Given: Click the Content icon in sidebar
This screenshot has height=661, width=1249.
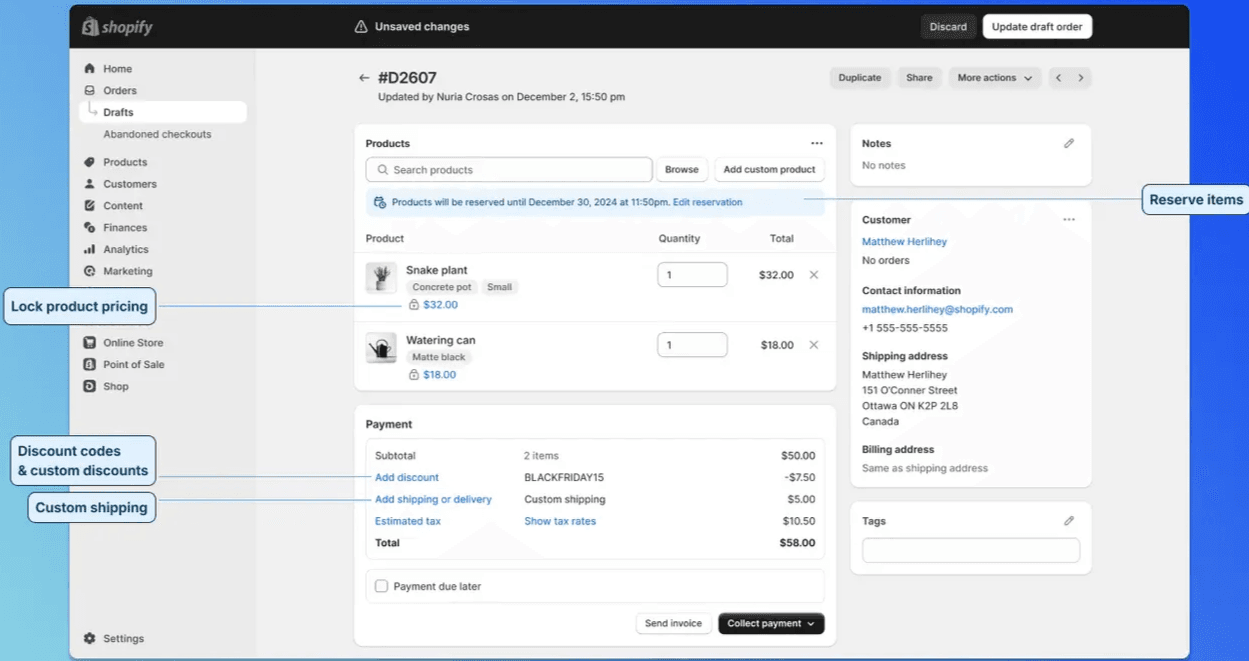Looking at the screenshot, I should [x=90, y=206].
